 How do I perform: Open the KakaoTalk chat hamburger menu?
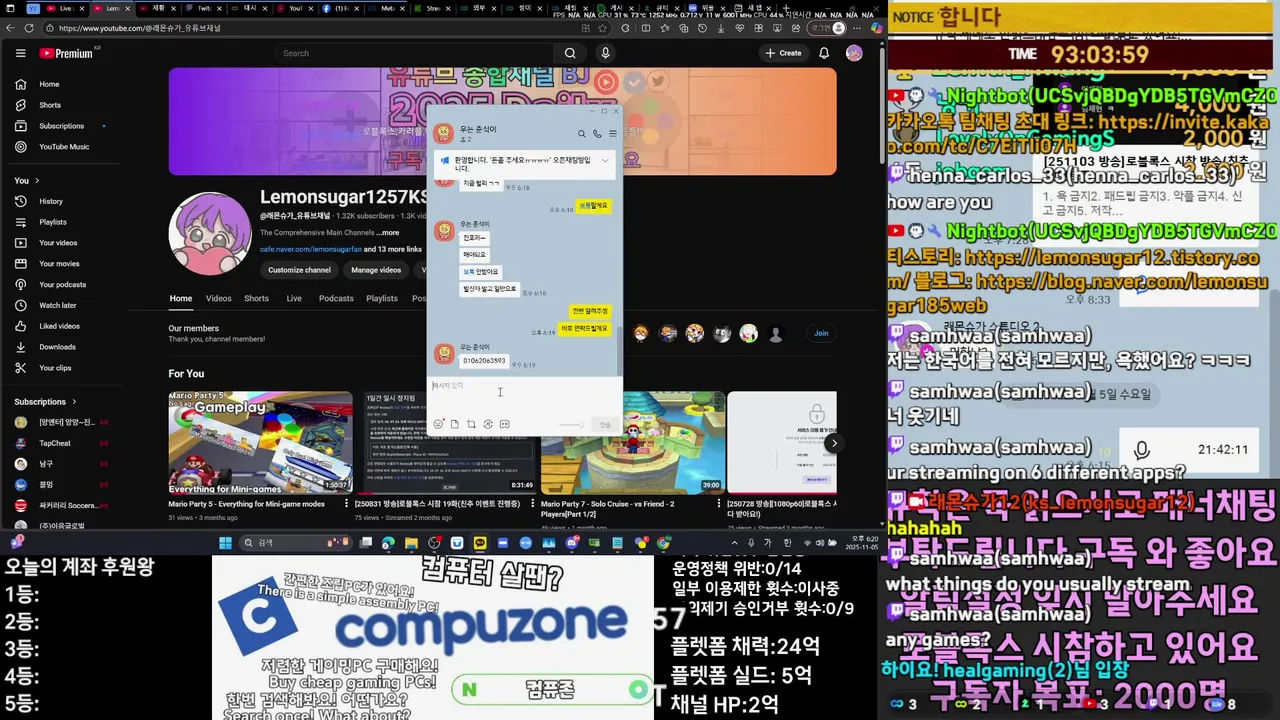click(612, 133)
